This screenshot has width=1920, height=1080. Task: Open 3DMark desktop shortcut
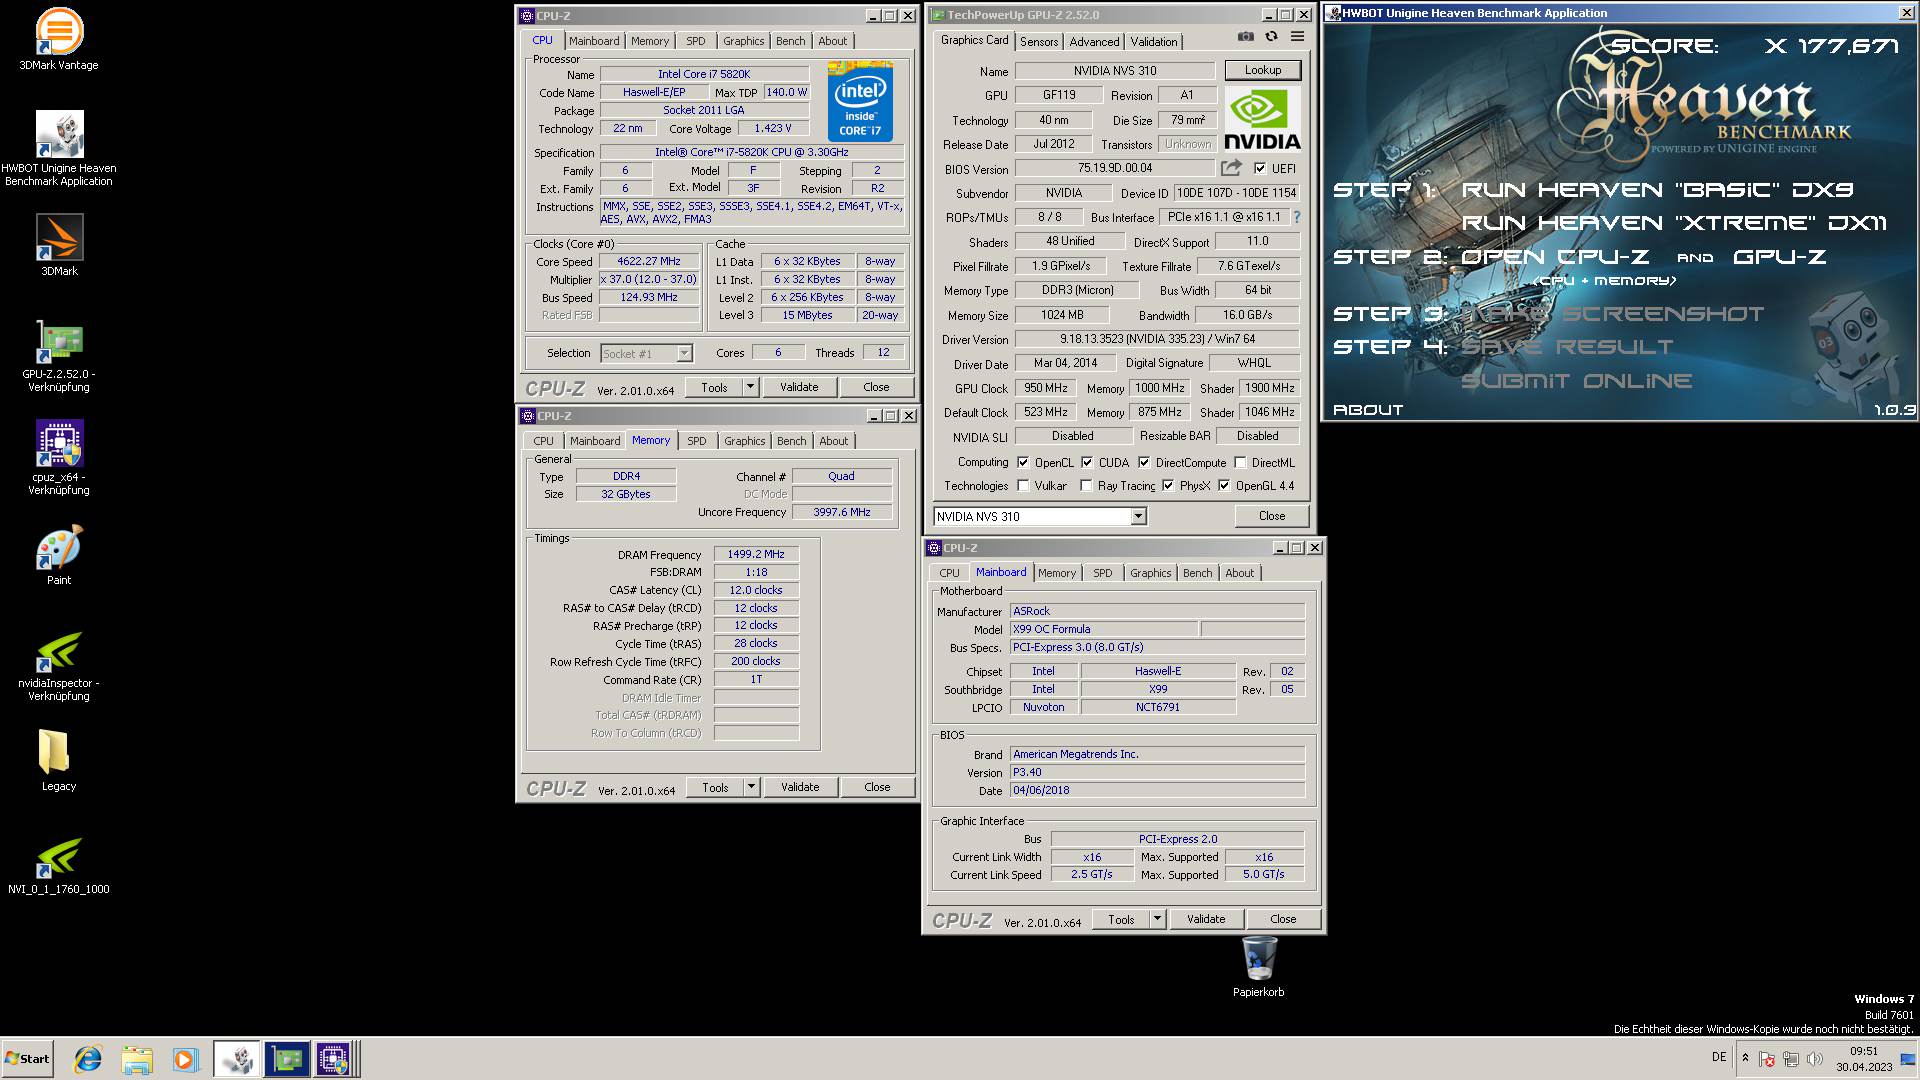point(59,246)
